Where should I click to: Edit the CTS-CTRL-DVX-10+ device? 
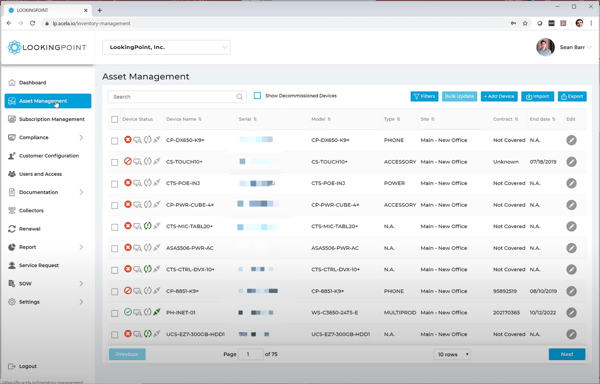[571, 270]
